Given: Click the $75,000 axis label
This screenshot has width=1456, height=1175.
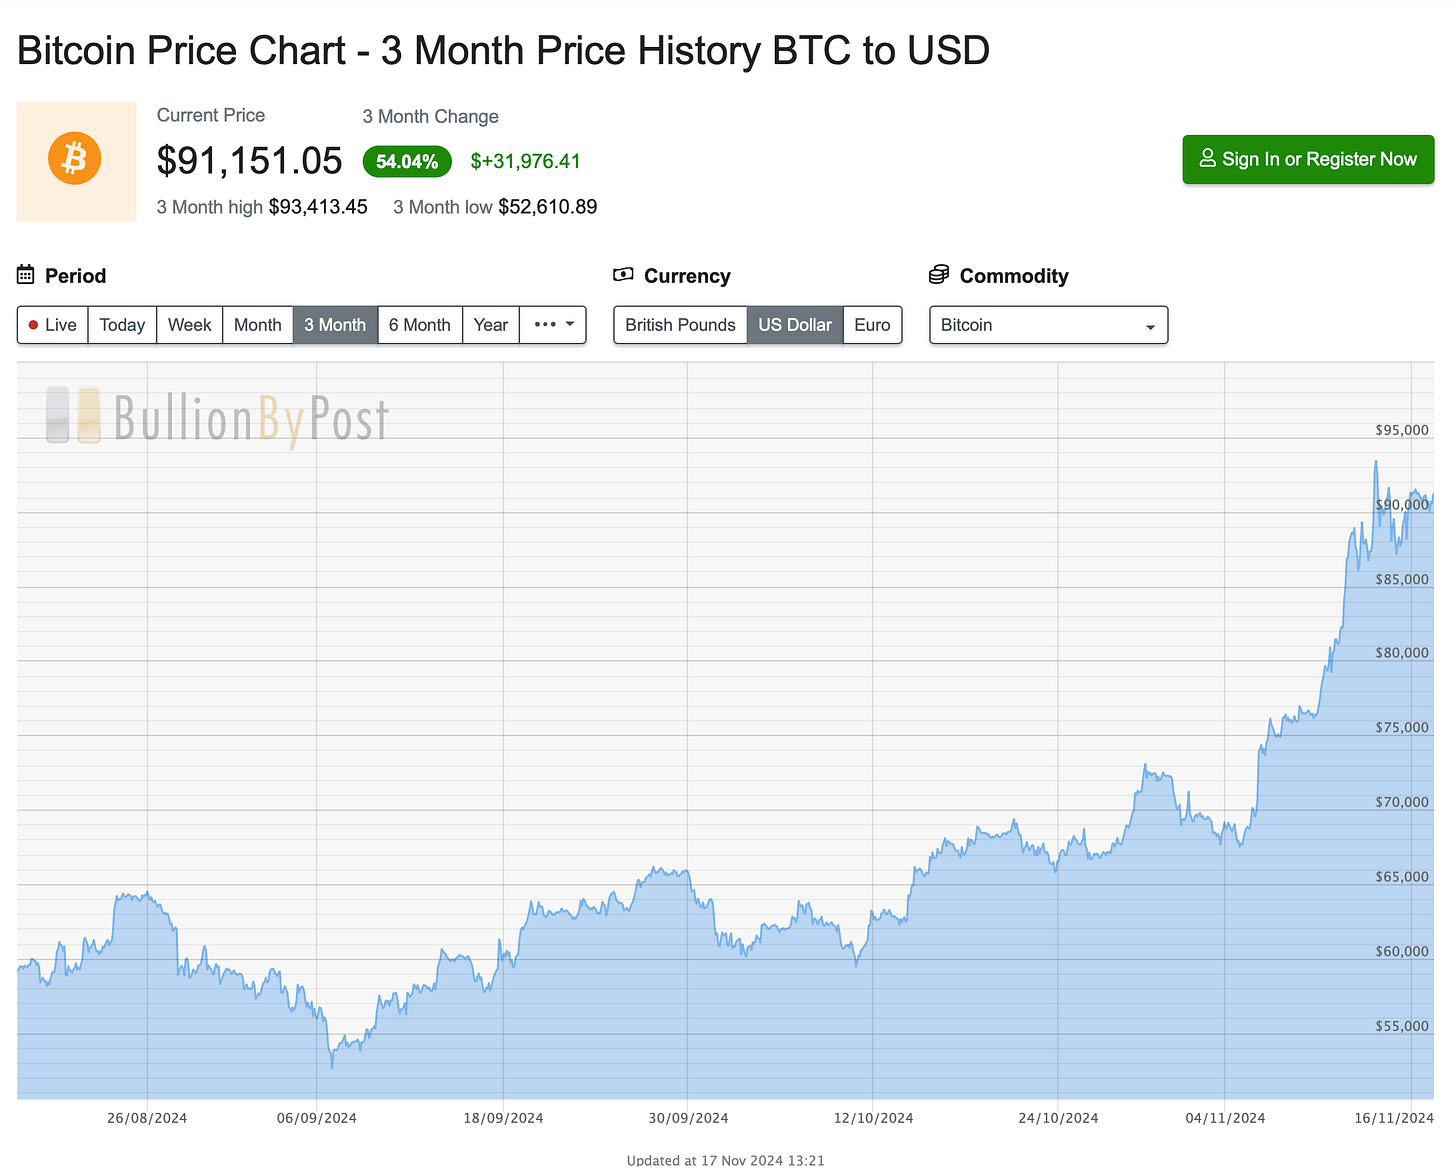Looking at the screenshot, I should click(1402, 727).
